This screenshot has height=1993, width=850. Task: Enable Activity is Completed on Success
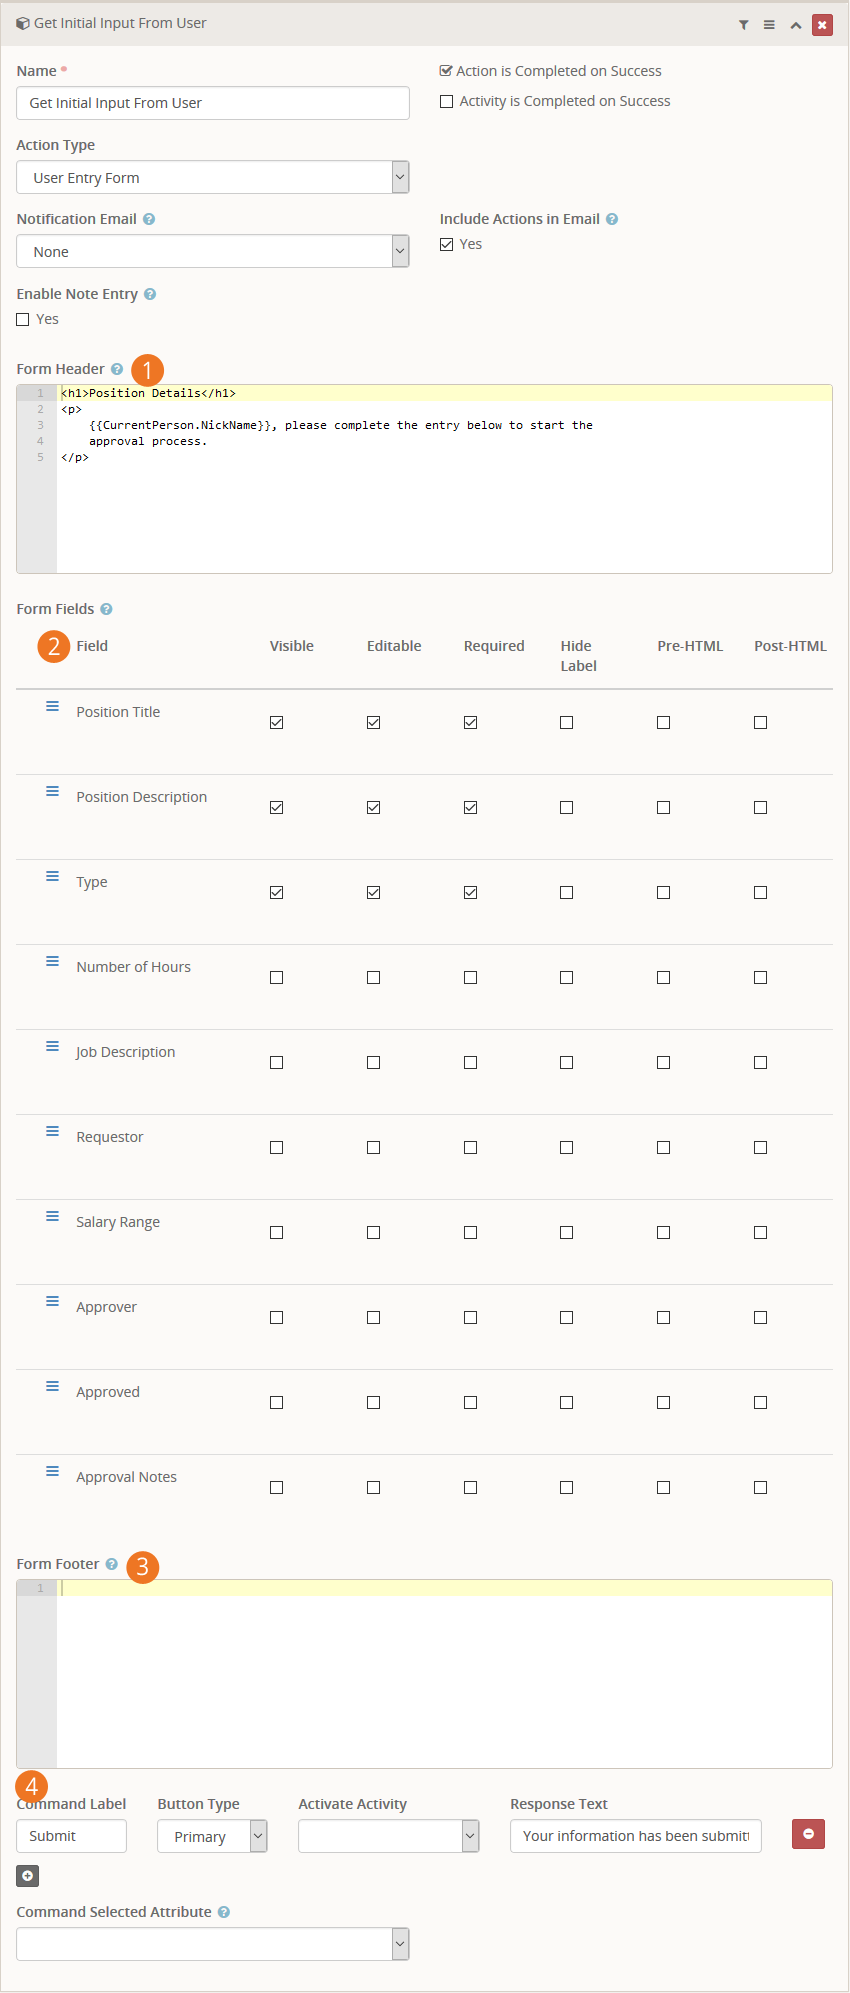coord(447,101)
